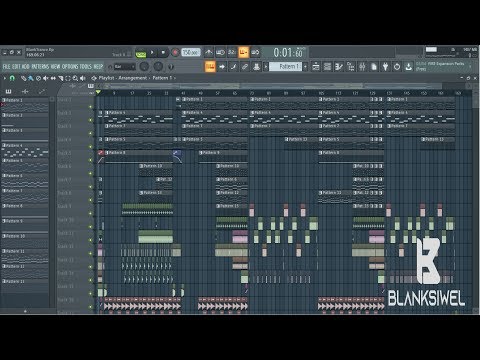Image resolution: width=480 pixels, height=360 pixels.
Task: Click the plus button beside Pattern 1 selector
Action: [x=305, y=67]
